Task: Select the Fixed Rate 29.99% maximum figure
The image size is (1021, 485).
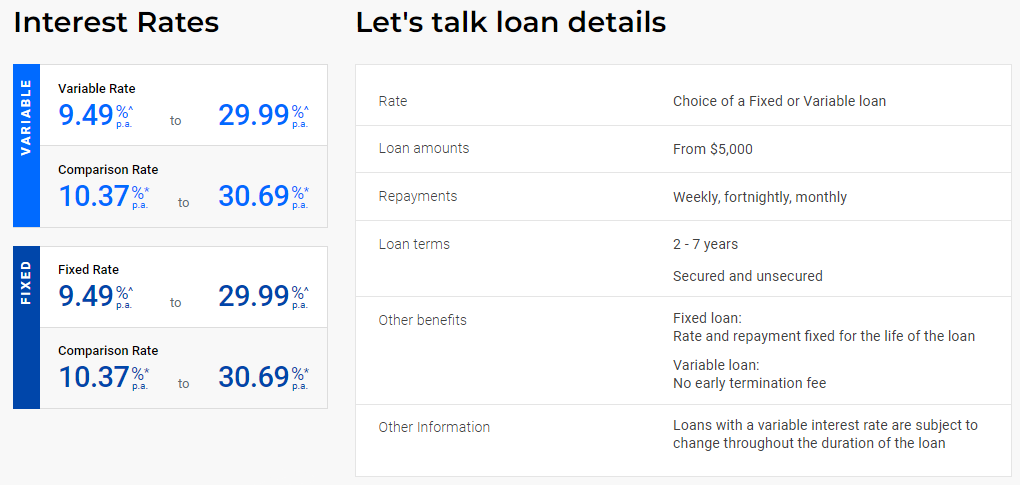Action: (x=264, y=296)
